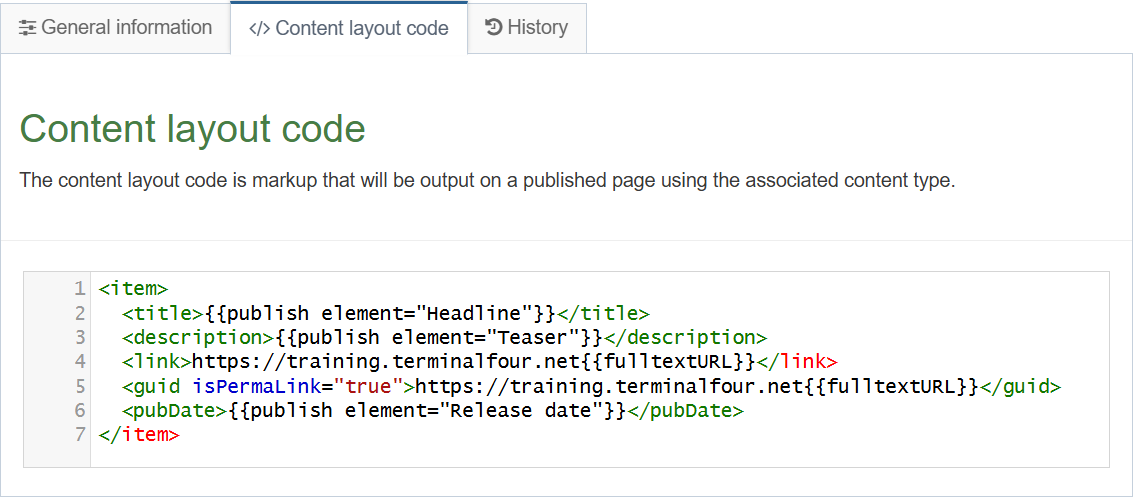The image size is (1133, 497).
Task: Click the "true" attribute value in guid line
Action: tap(368, 386)
